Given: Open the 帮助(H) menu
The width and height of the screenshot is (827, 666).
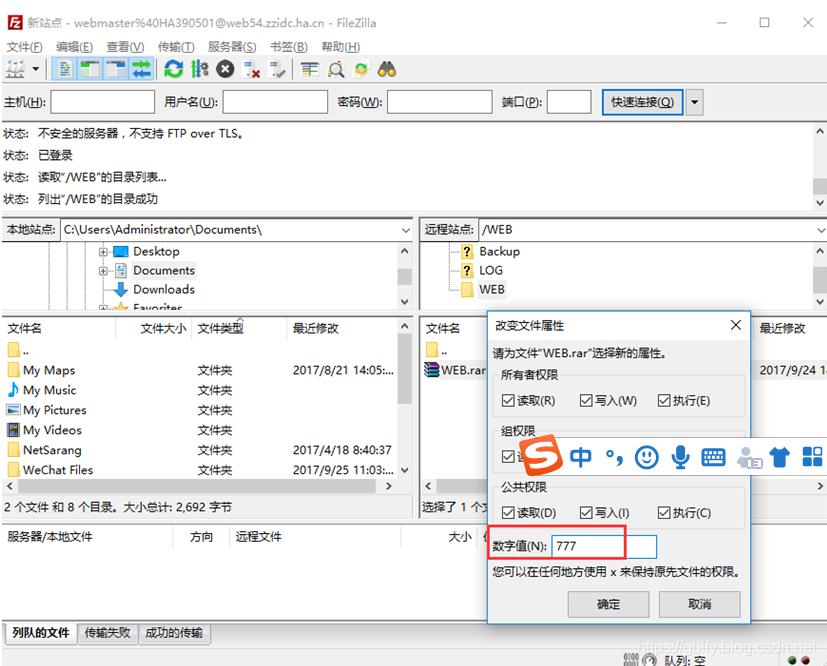Looking at the screenshot, I should [x=341, y=47].
